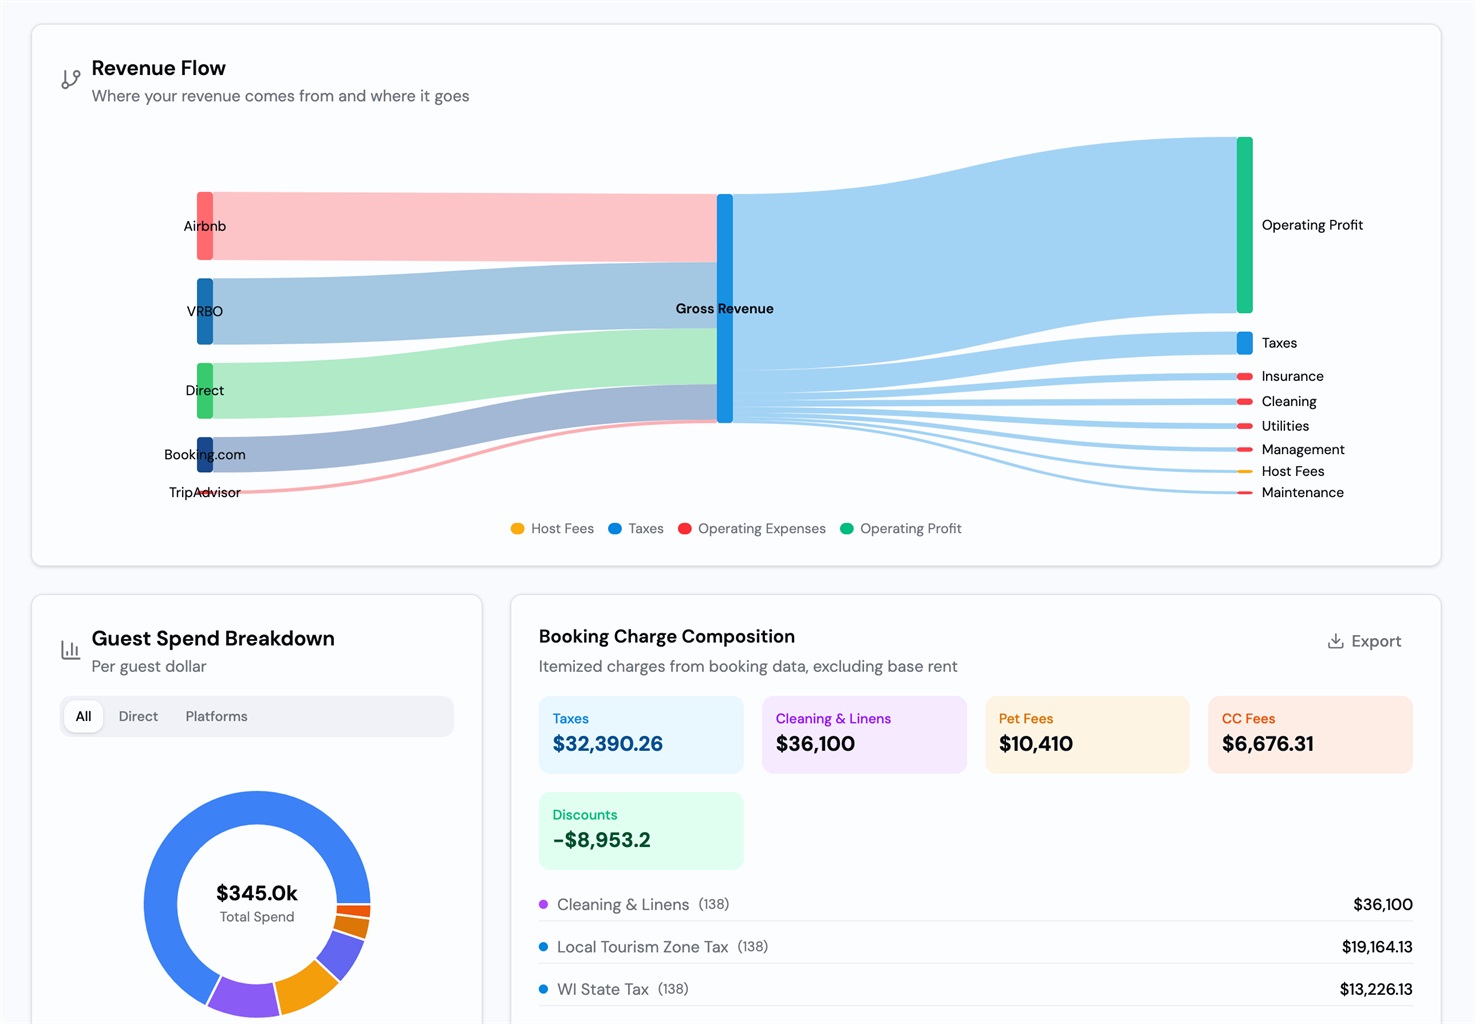
Task: Click the Pet Fees card
Action: coord(1087,734)
